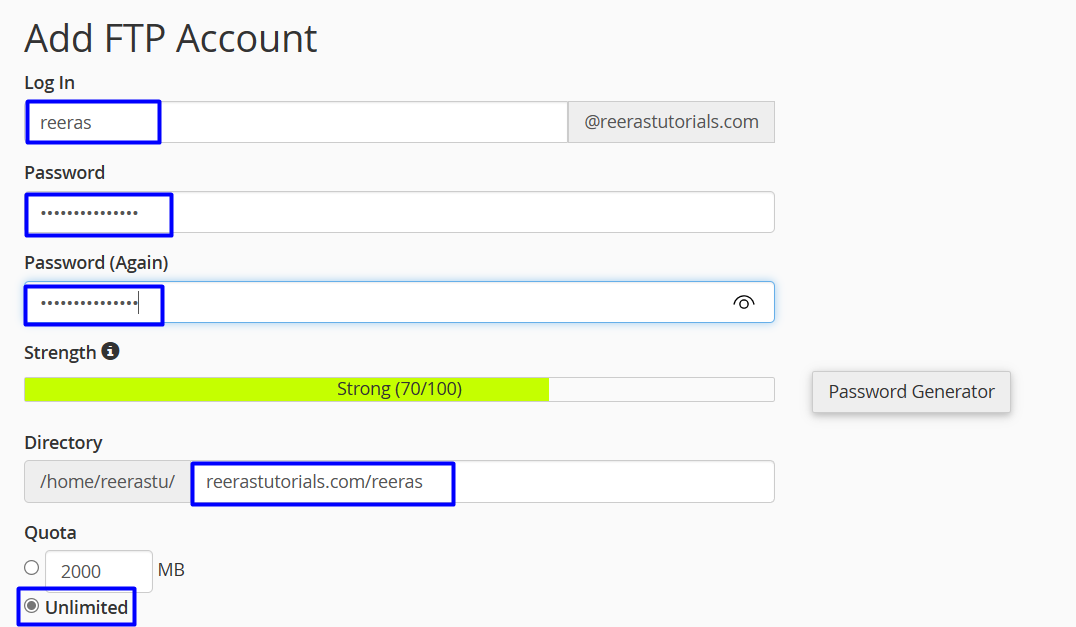Click the Add FTP Account heading
1076x627 pixels.
170,38
